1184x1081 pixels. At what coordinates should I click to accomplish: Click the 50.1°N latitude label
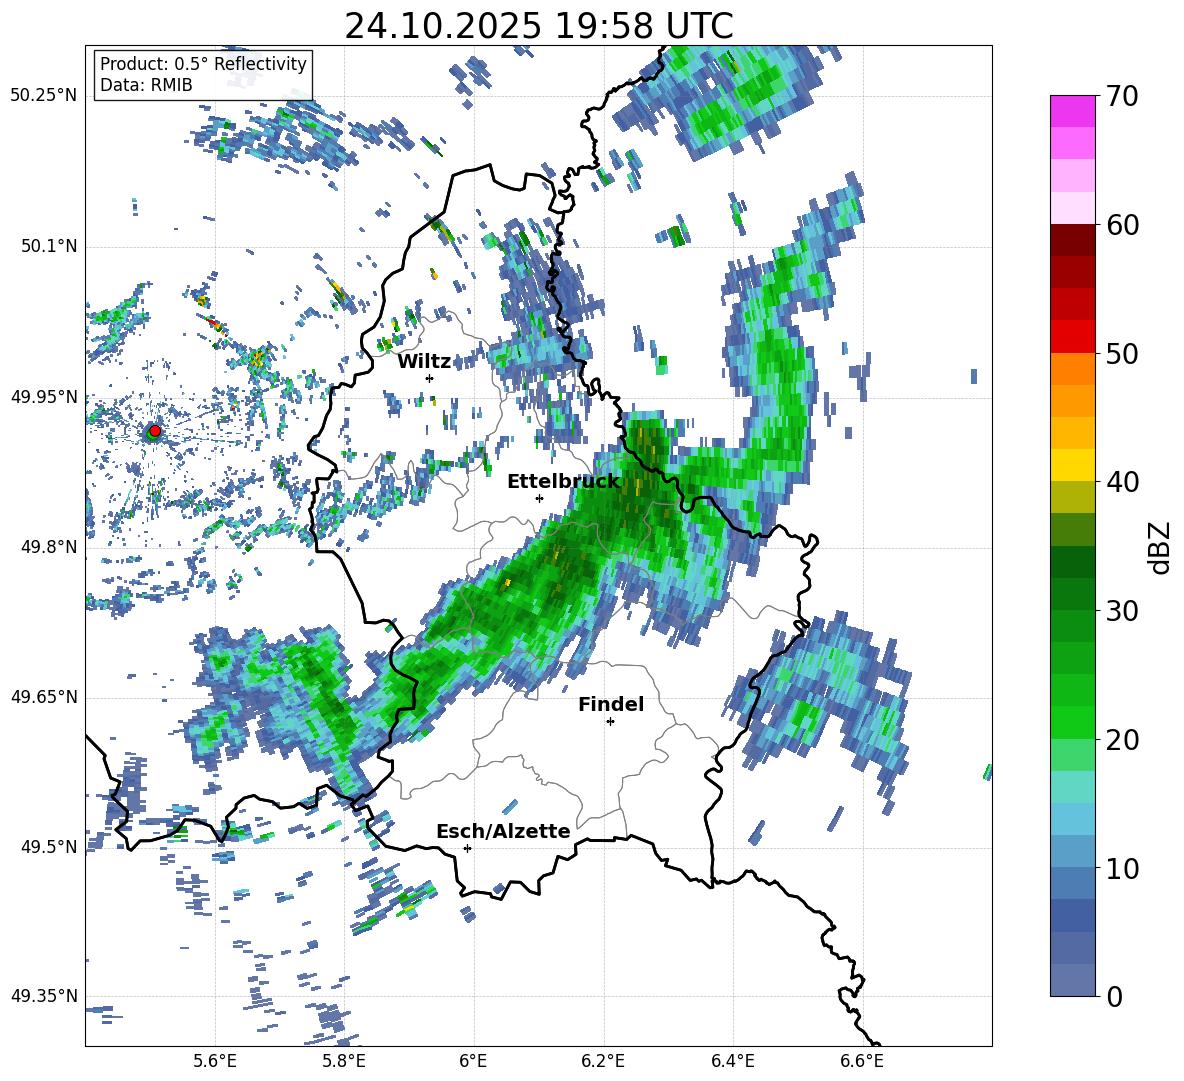click(x=48, y=246)
